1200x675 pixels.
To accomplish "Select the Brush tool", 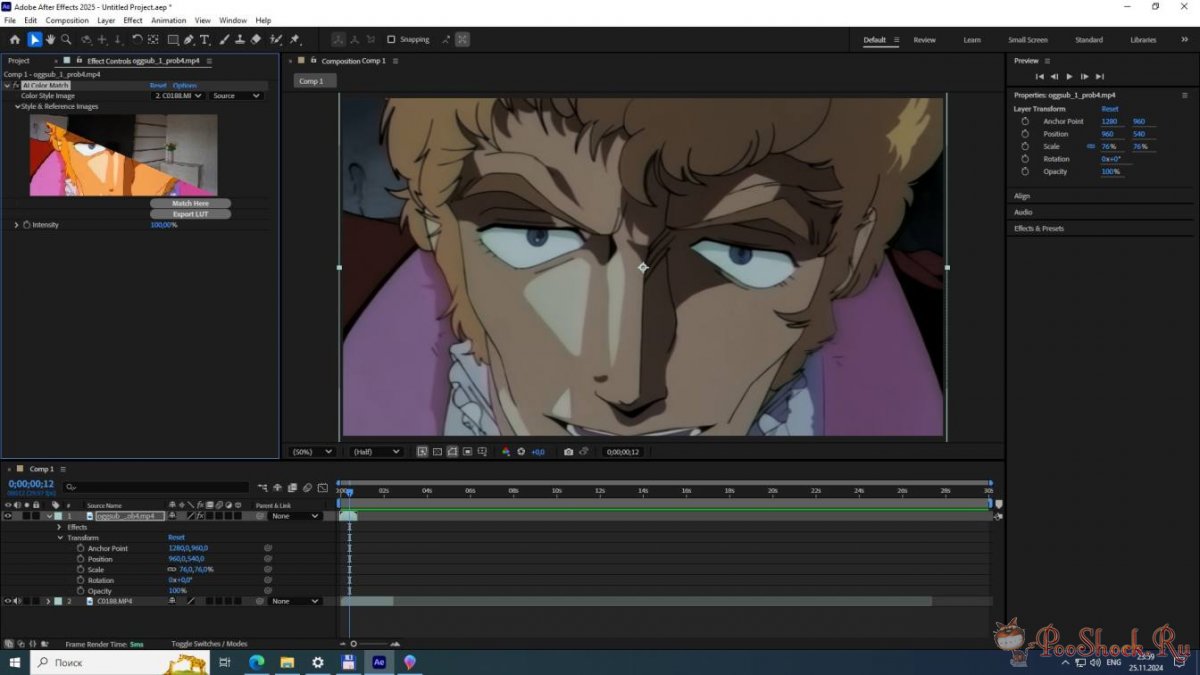I will [x=223, y=40].
